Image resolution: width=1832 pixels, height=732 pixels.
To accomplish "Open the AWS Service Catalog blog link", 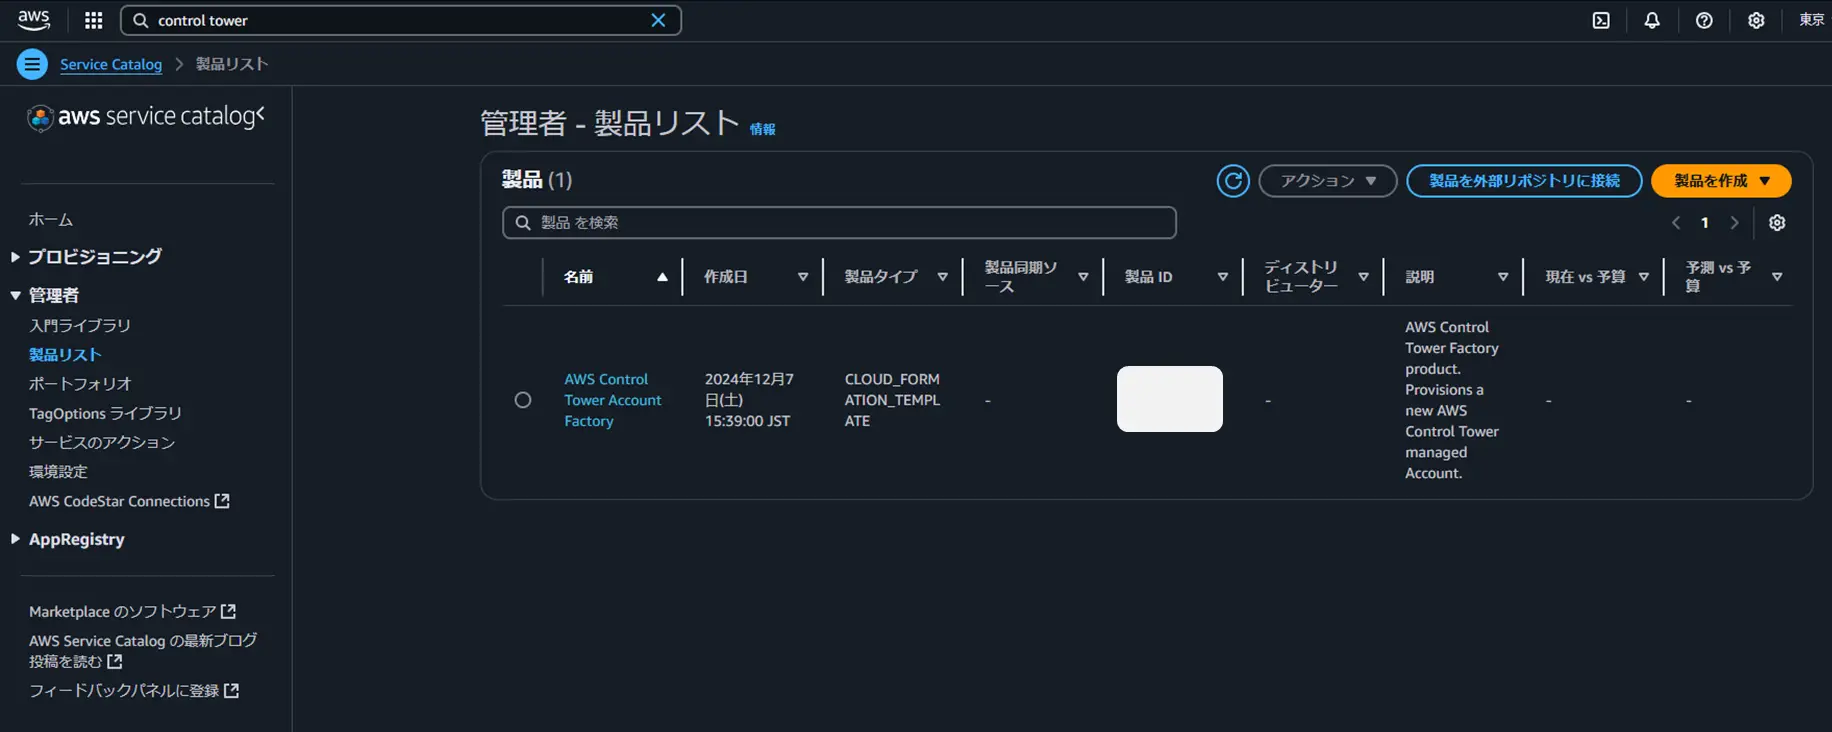I will [142, 650].
